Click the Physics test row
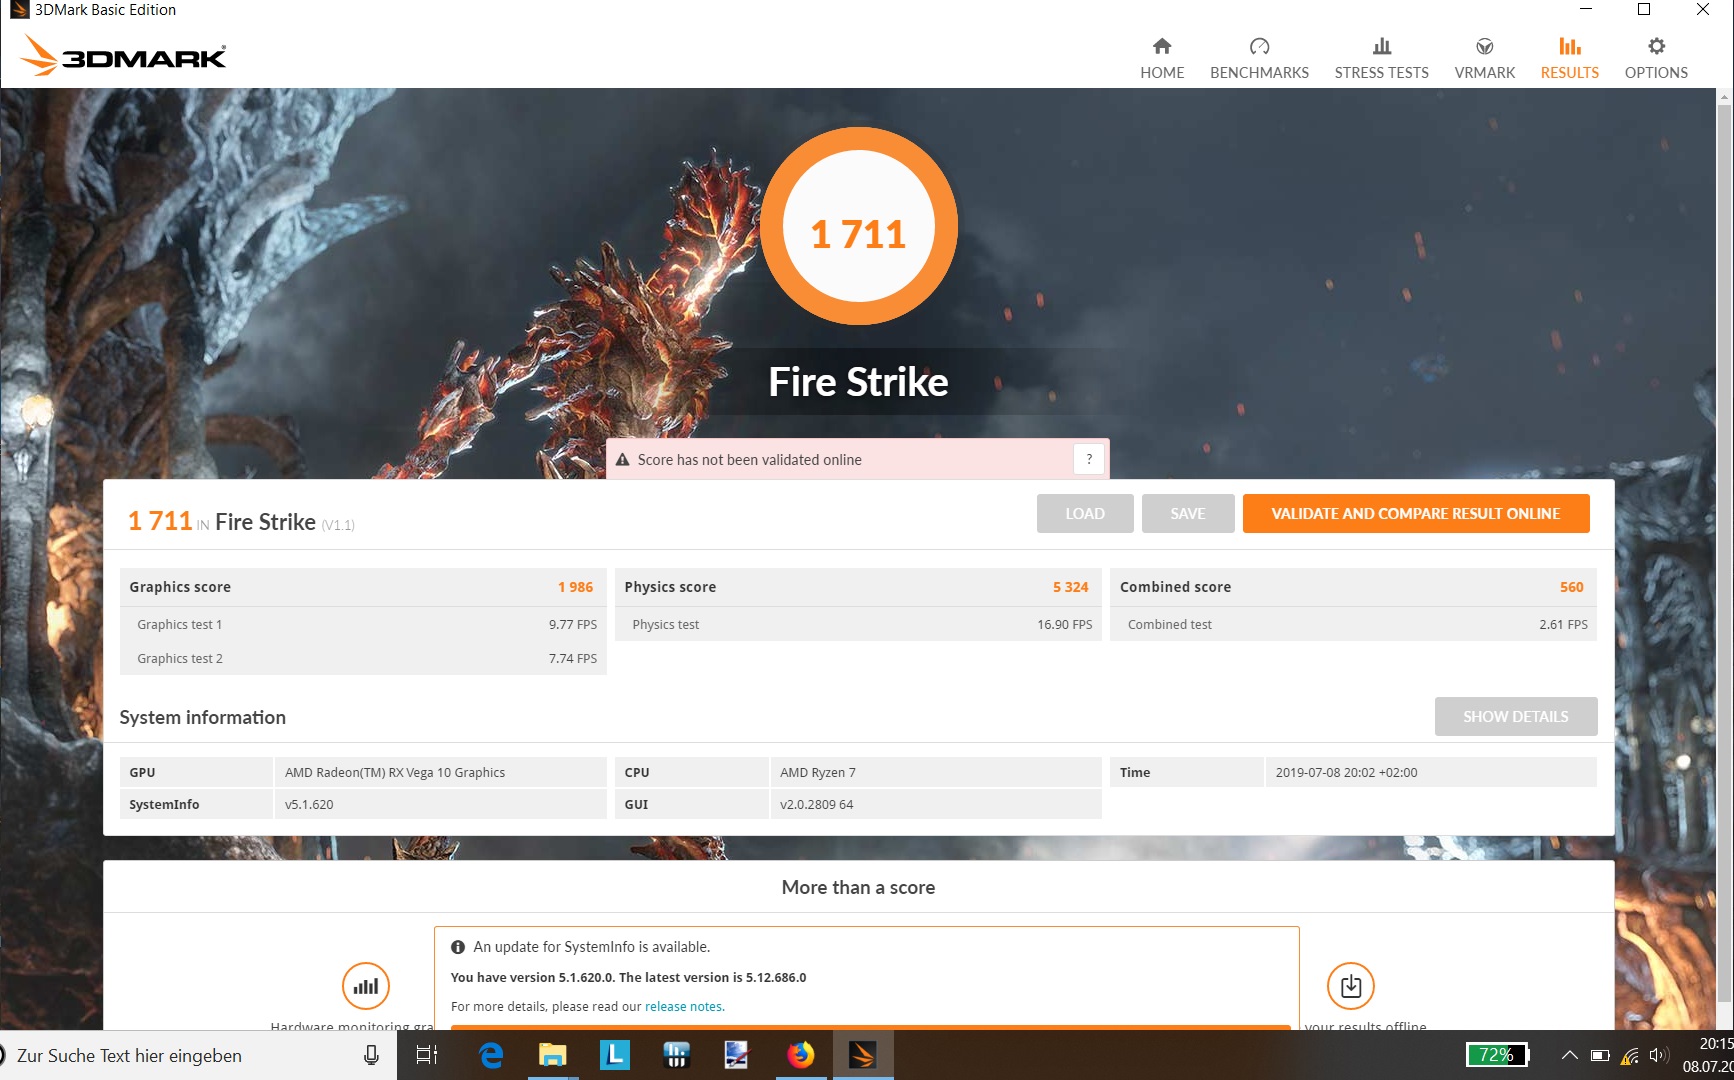 (858, 624)
